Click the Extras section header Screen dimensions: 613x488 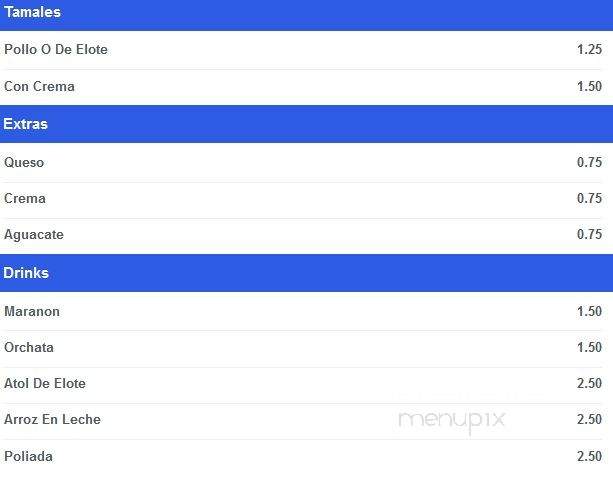306,124
